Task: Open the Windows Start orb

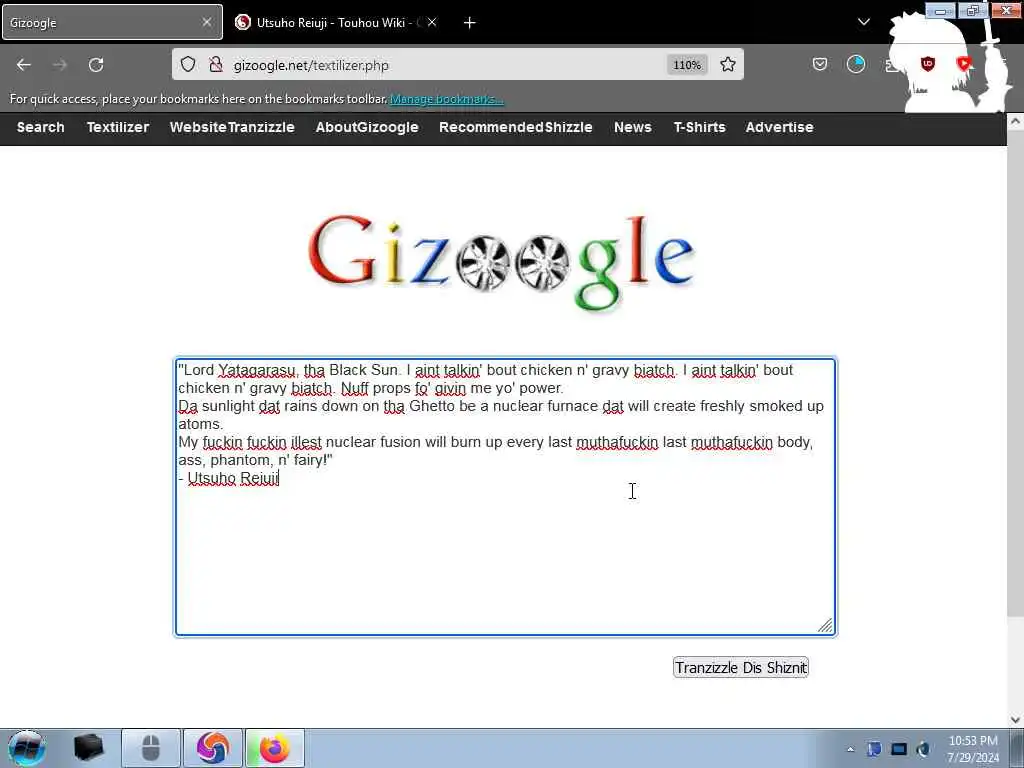Action: [26, 748]
